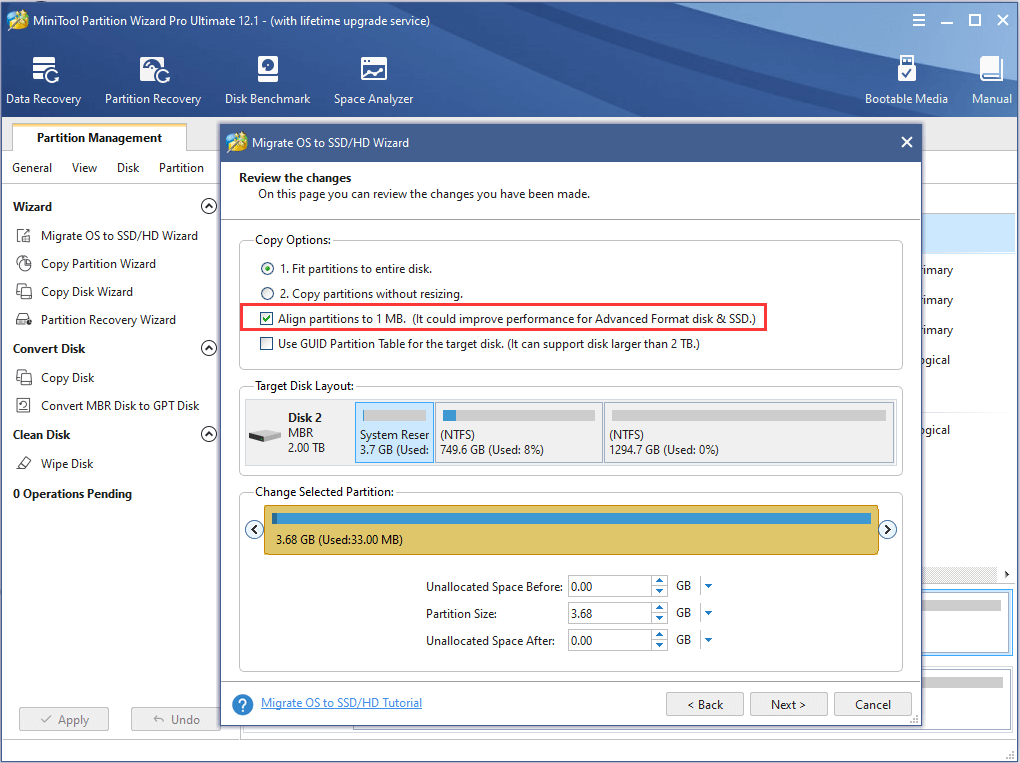Click the selected partition size bar
Screen dimensions: 1020x763
tap(571, 530)
